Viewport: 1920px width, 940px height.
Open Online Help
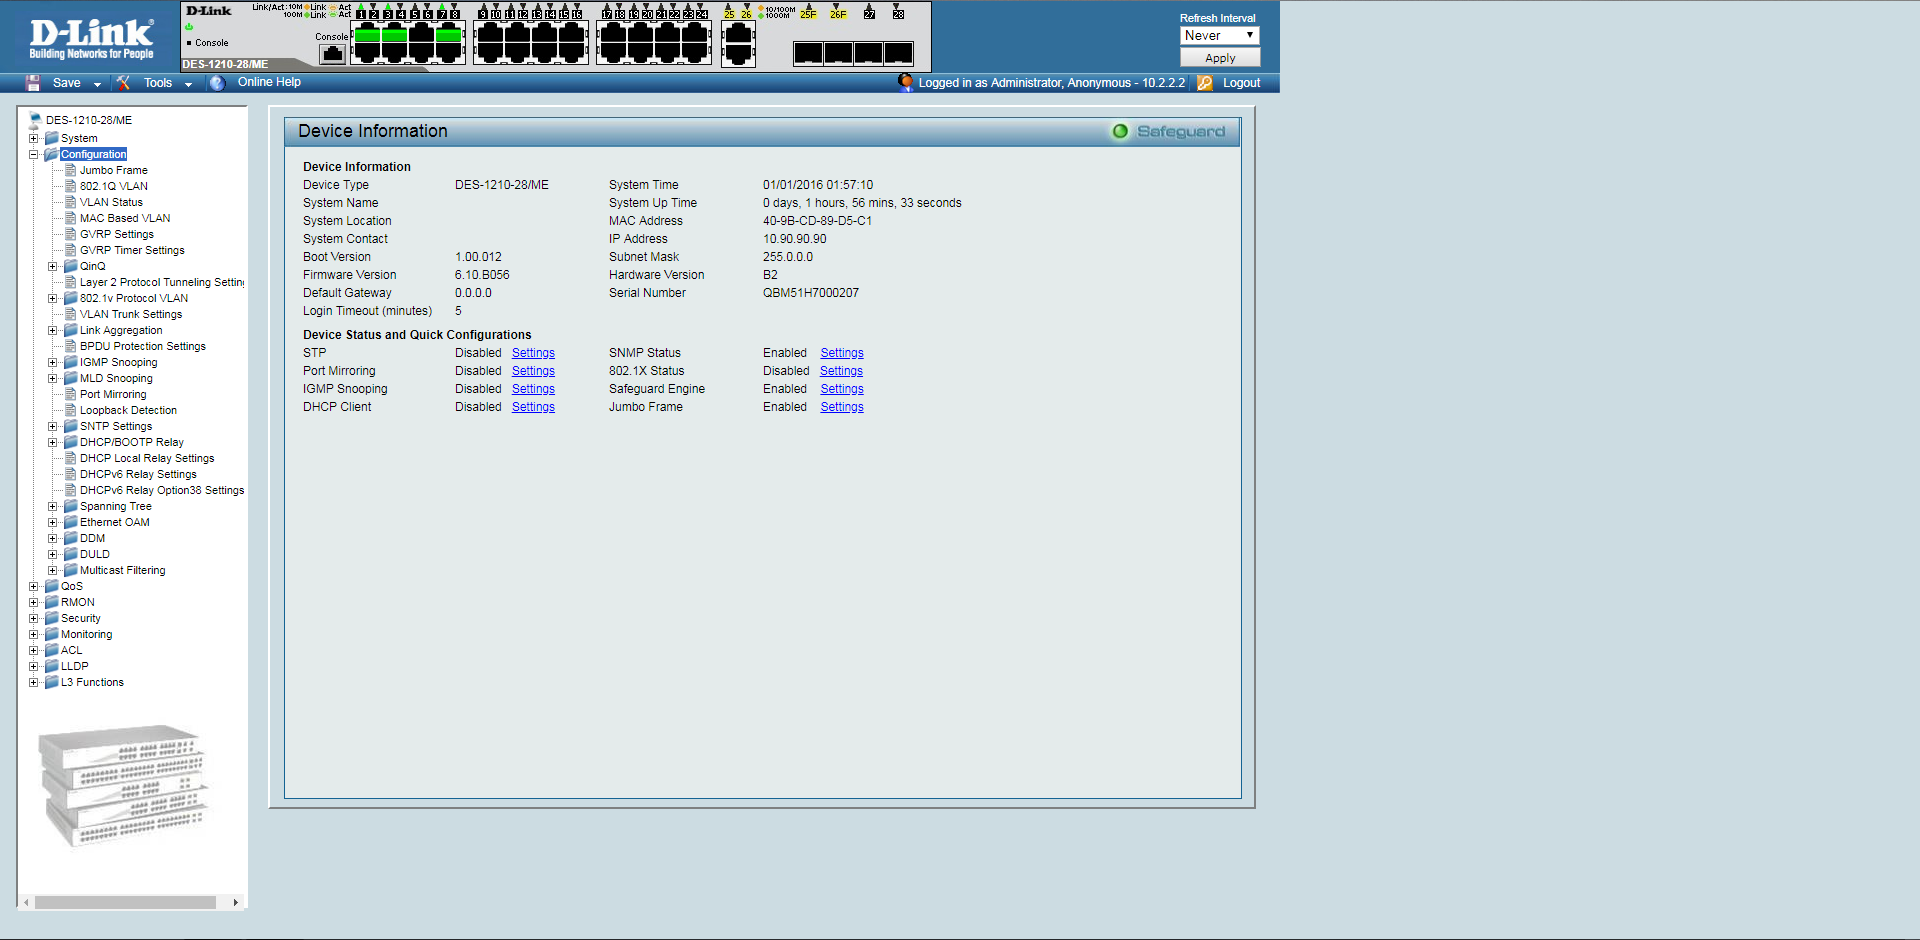point(269,82)
